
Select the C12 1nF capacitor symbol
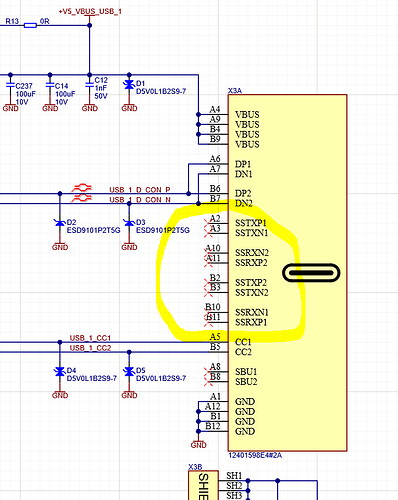89,86
